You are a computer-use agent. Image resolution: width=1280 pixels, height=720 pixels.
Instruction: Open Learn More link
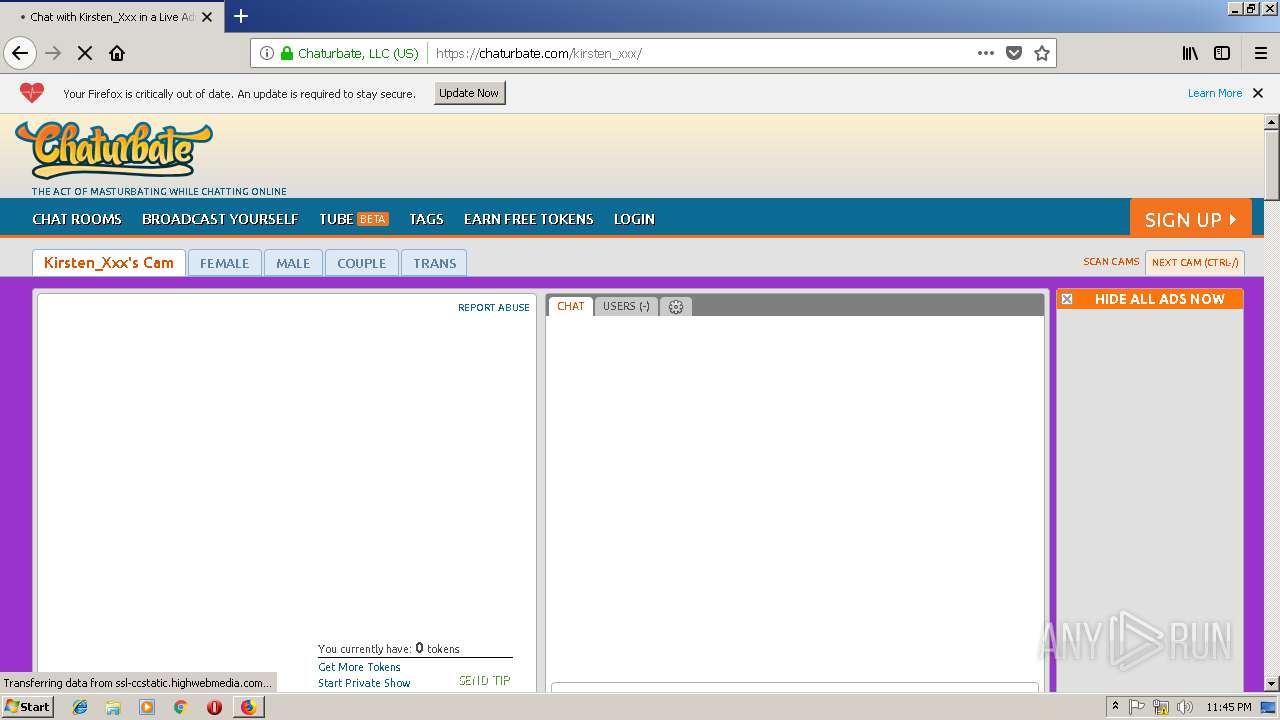1215,93
